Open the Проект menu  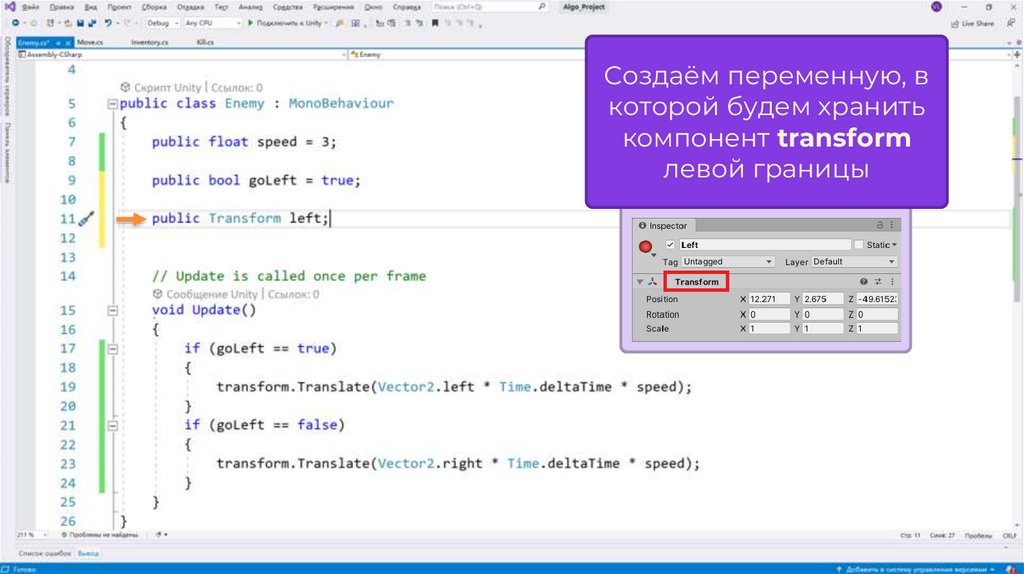(x=120, y=7)
